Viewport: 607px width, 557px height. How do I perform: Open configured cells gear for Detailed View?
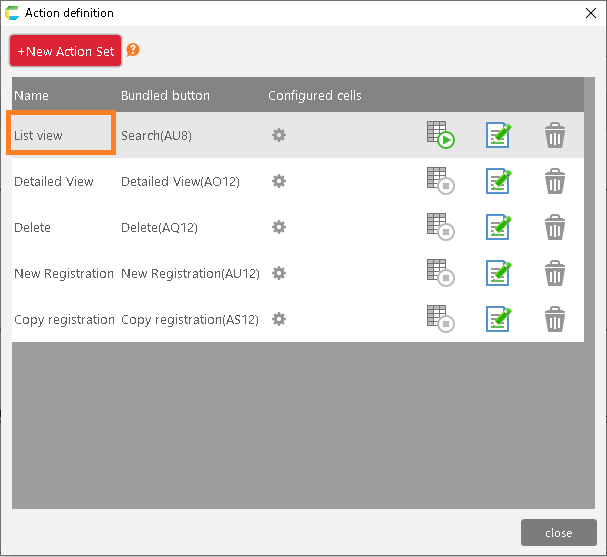(x=279, y=181)
